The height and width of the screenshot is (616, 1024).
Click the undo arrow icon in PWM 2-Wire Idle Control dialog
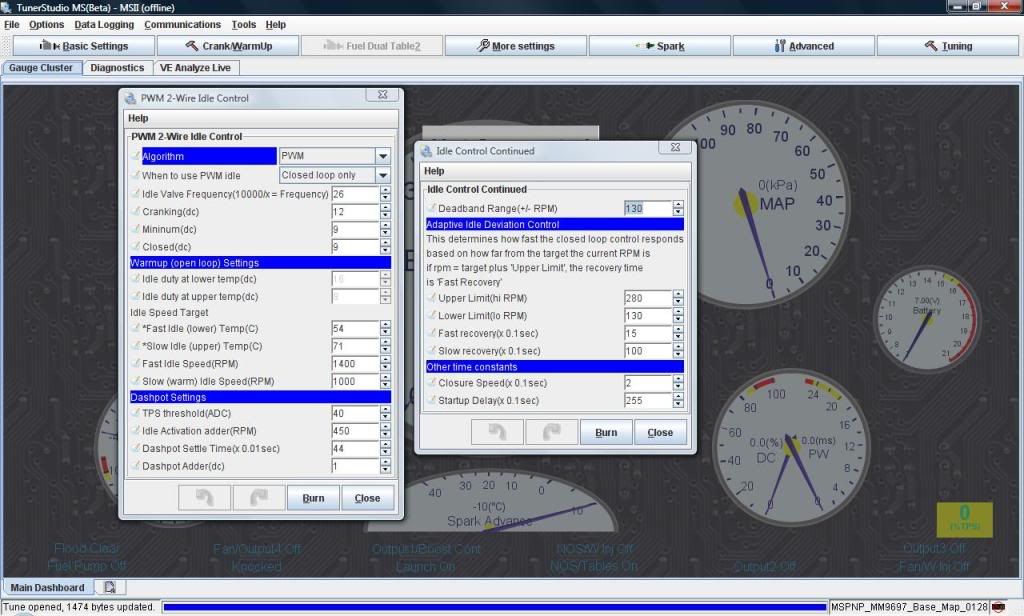click(204, 498)
